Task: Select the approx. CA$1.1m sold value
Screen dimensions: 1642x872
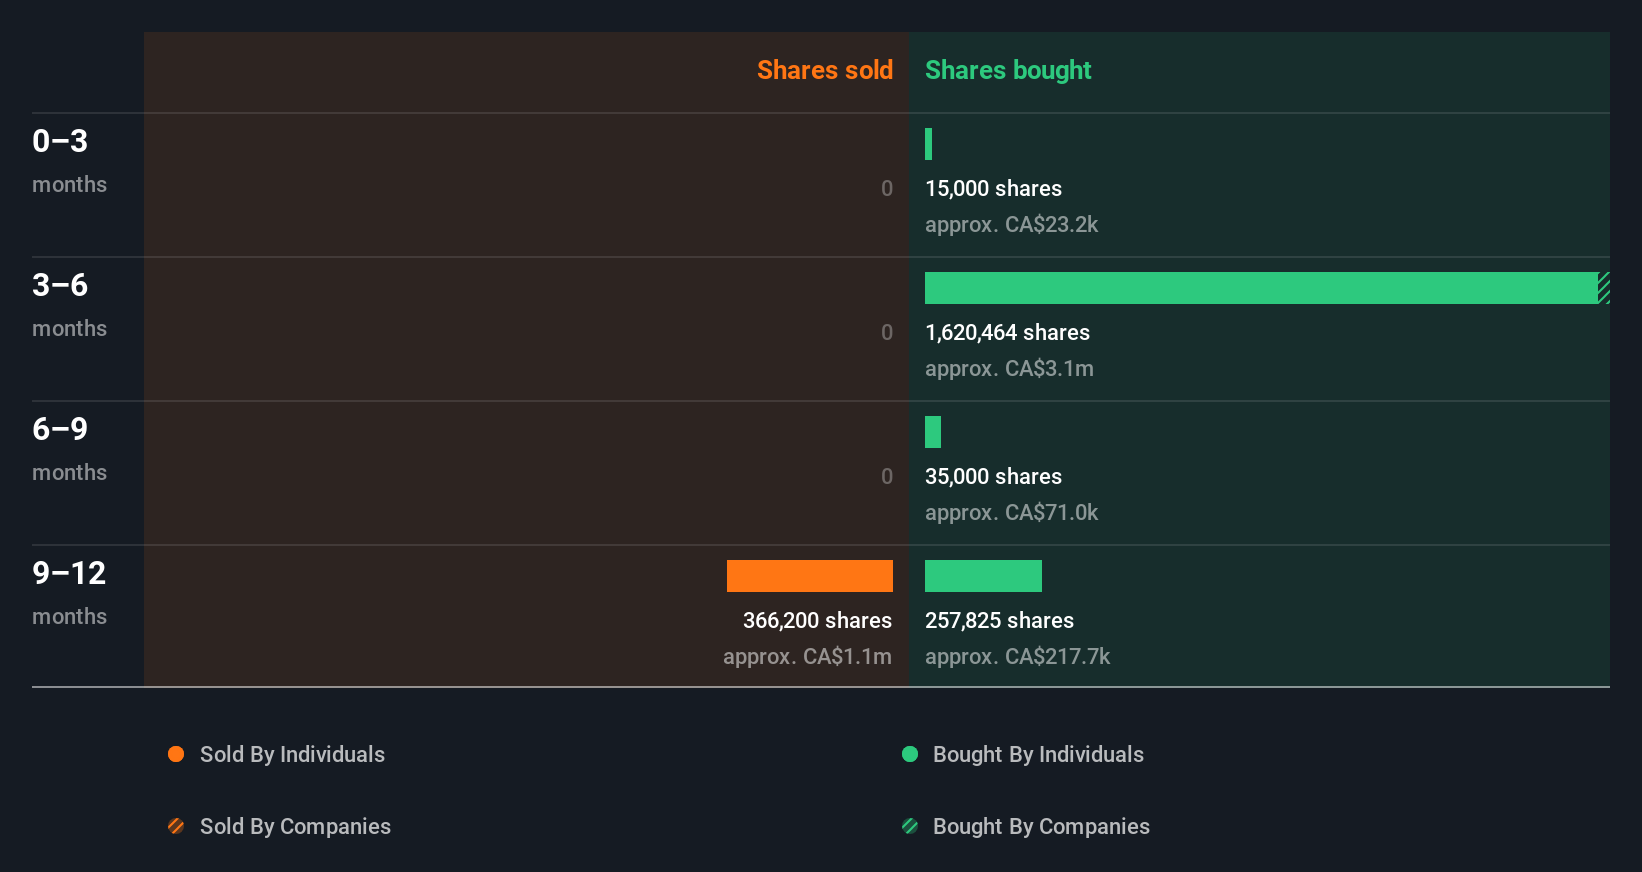Action: (x=807, y=656)
